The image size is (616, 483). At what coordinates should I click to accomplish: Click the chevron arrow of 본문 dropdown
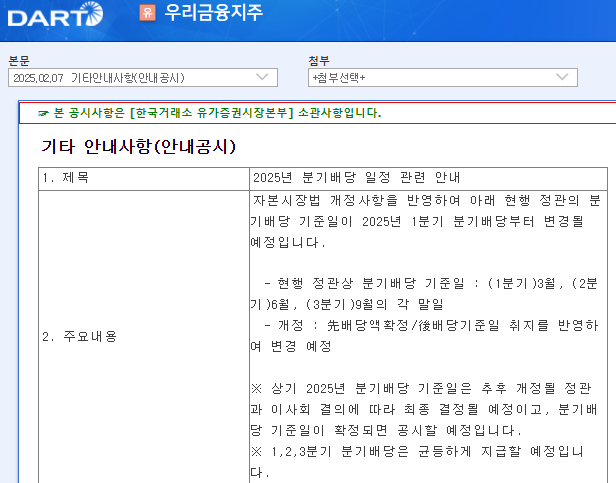click(x=262, y=77)
